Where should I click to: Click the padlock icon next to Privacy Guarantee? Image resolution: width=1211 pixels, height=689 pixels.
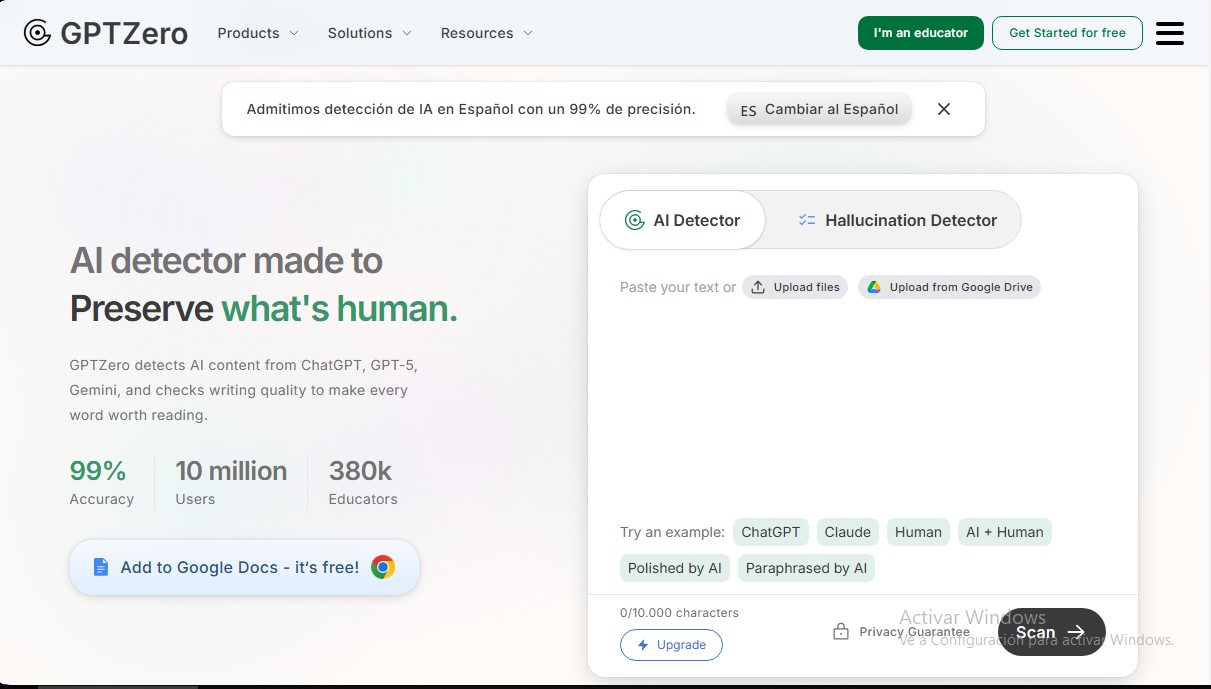842,631
